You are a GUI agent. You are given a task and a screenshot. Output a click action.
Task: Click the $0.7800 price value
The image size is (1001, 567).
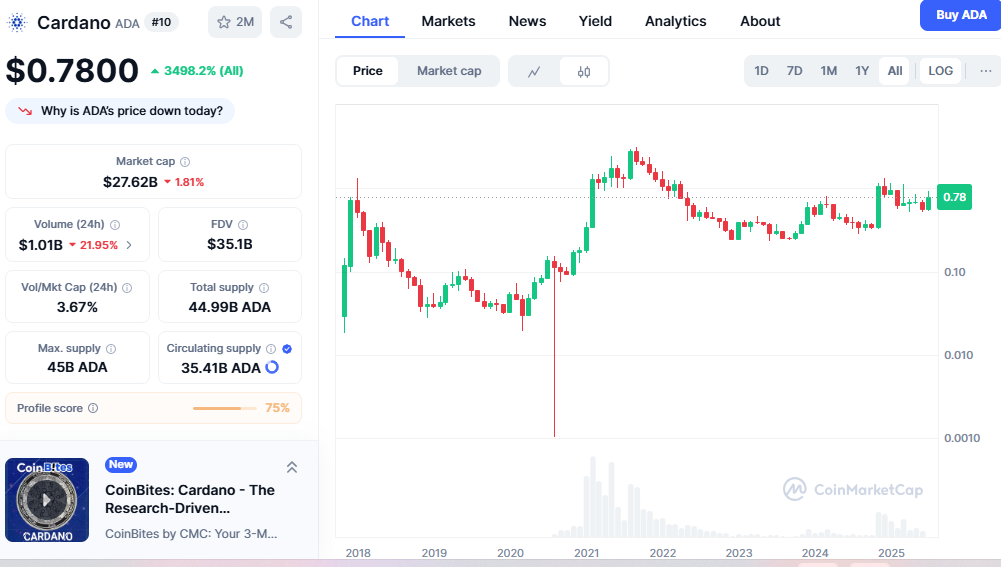click(72, 70)
